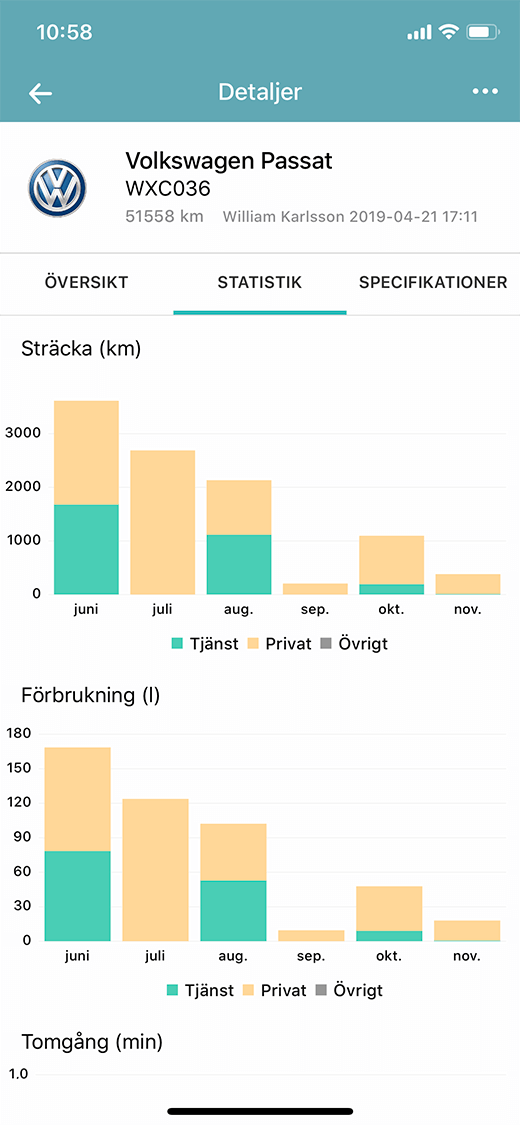
Task: Tap the Volkswagen Passat vehicle title
Action: coord(229,160)
